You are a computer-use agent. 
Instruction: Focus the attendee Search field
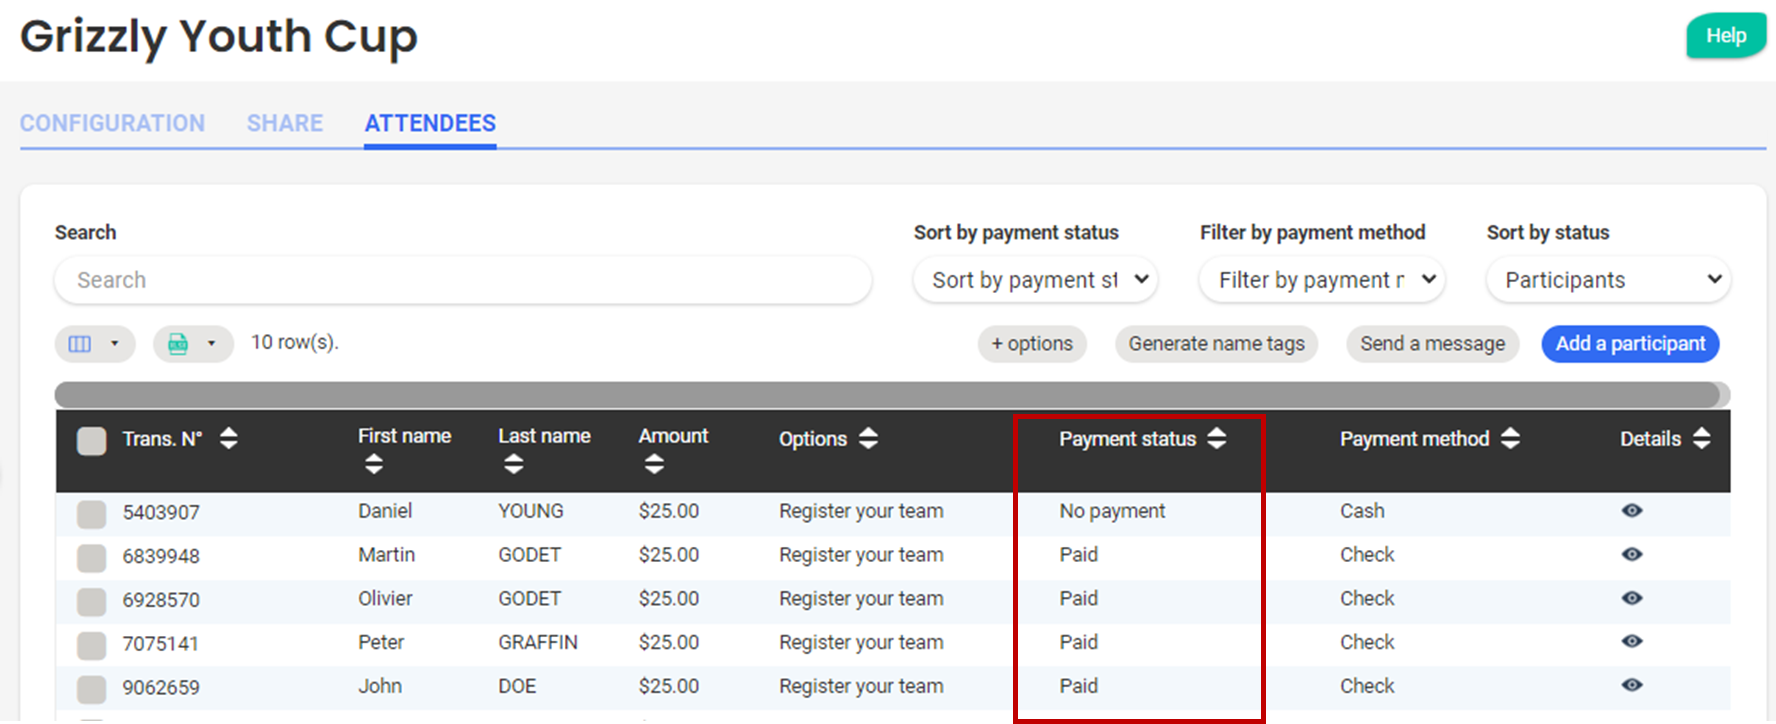point(462,281)
